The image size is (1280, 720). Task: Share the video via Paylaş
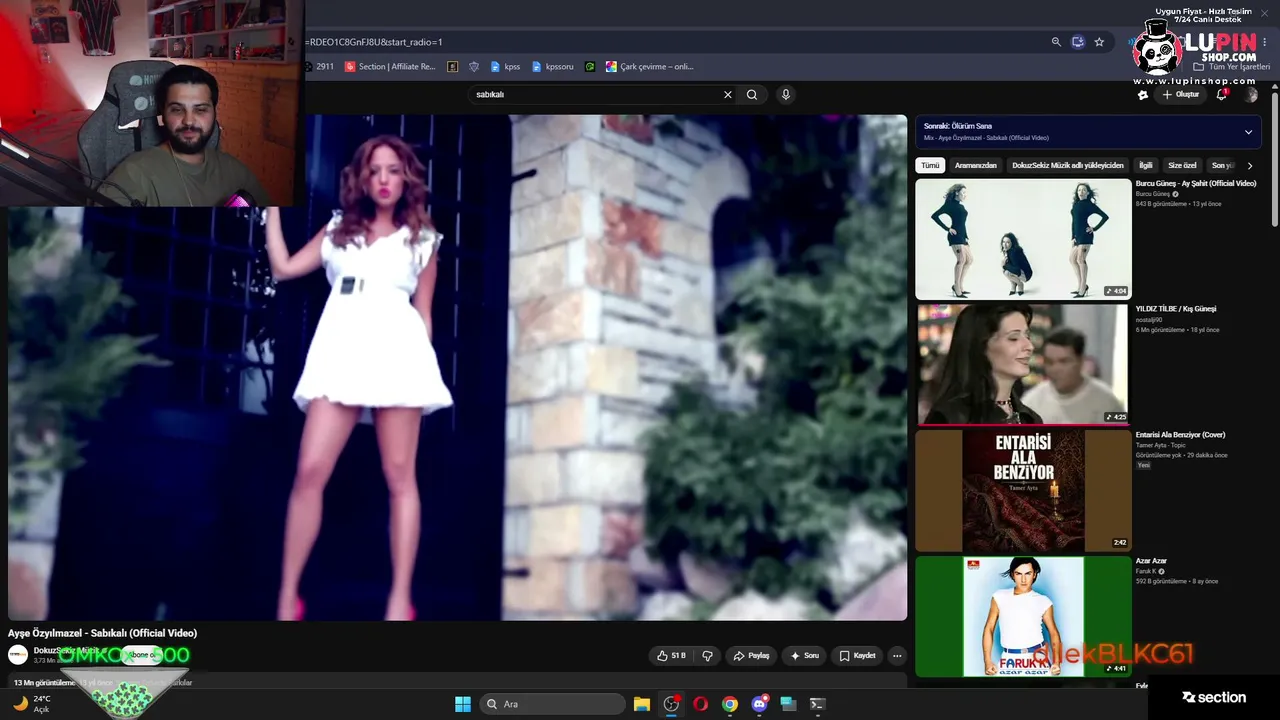click(751, 656)
